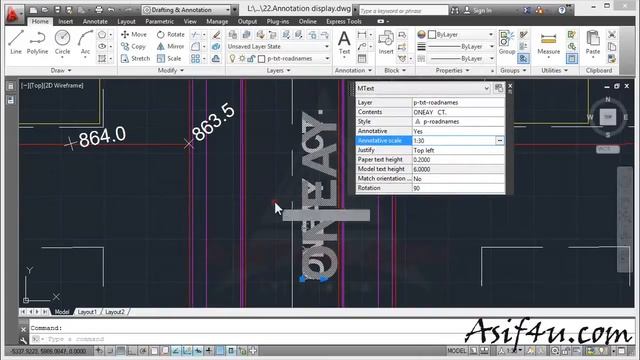Click the Scale tool
The image size is (640, 360).
coord(169,59)
